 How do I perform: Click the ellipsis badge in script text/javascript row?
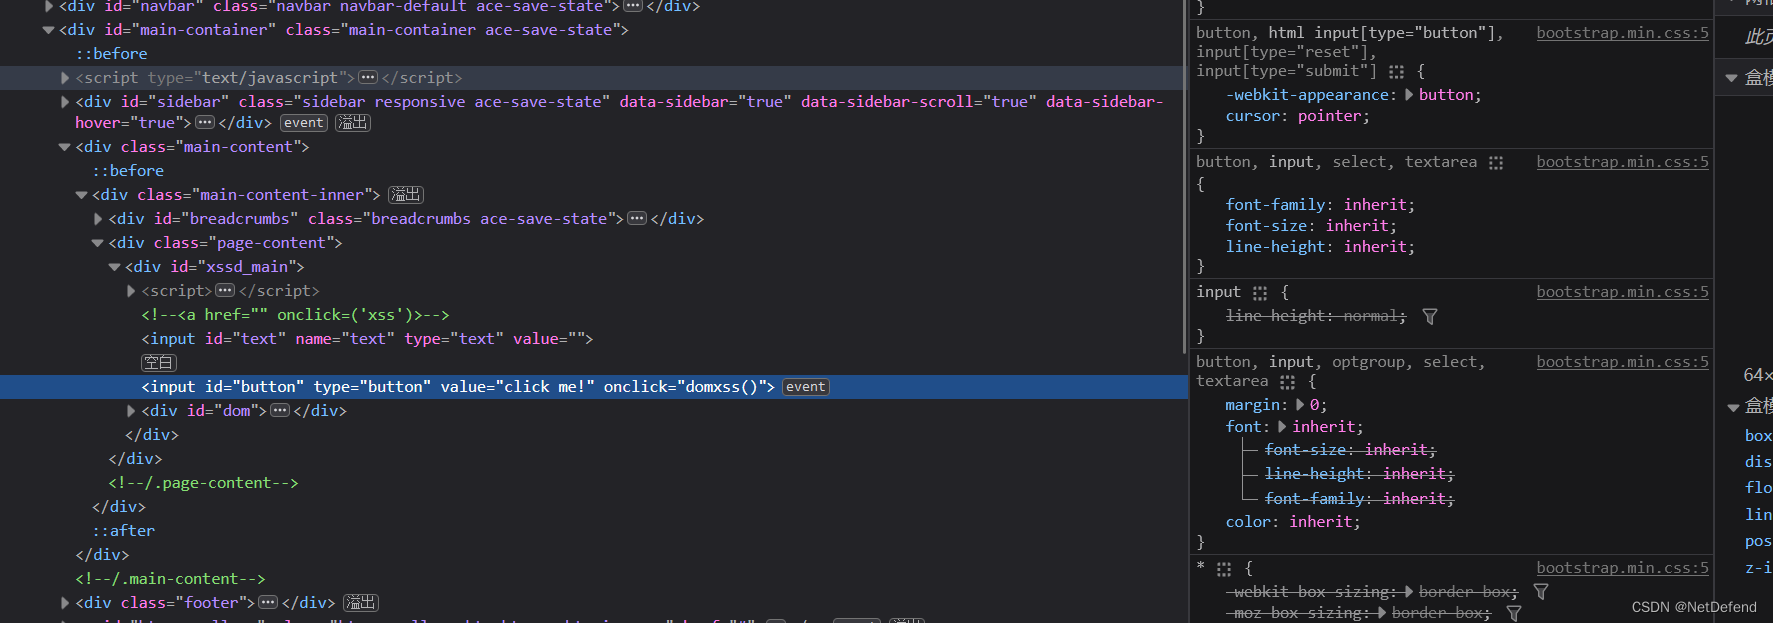coord(368,78)
